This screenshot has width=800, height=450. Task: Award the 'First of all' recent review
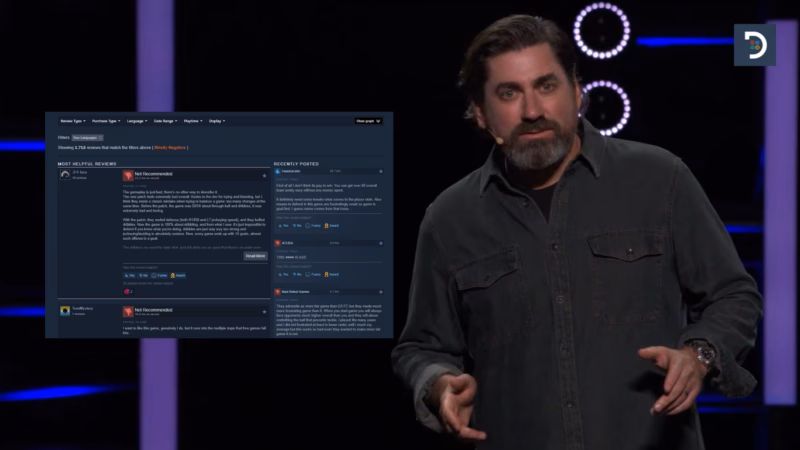[x=332, y=226]
